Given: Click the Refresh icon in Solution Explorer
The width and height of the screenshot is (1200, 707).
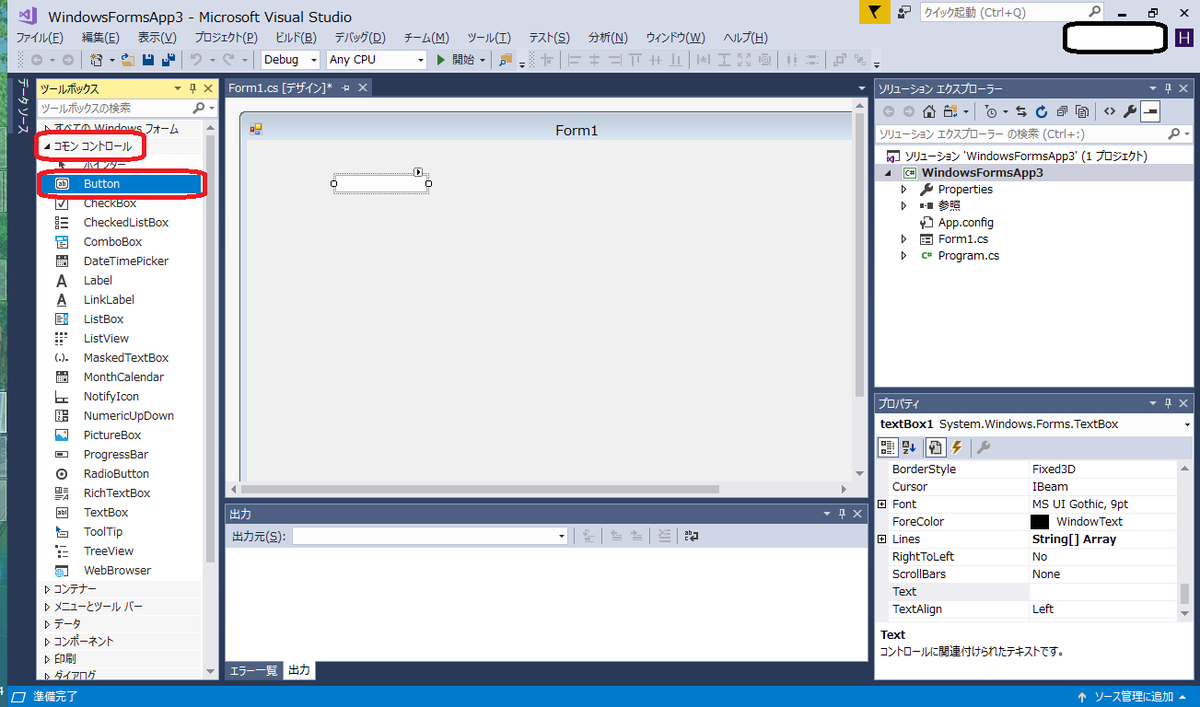Looking at the screenshot, I should [x=1042, y=112].
